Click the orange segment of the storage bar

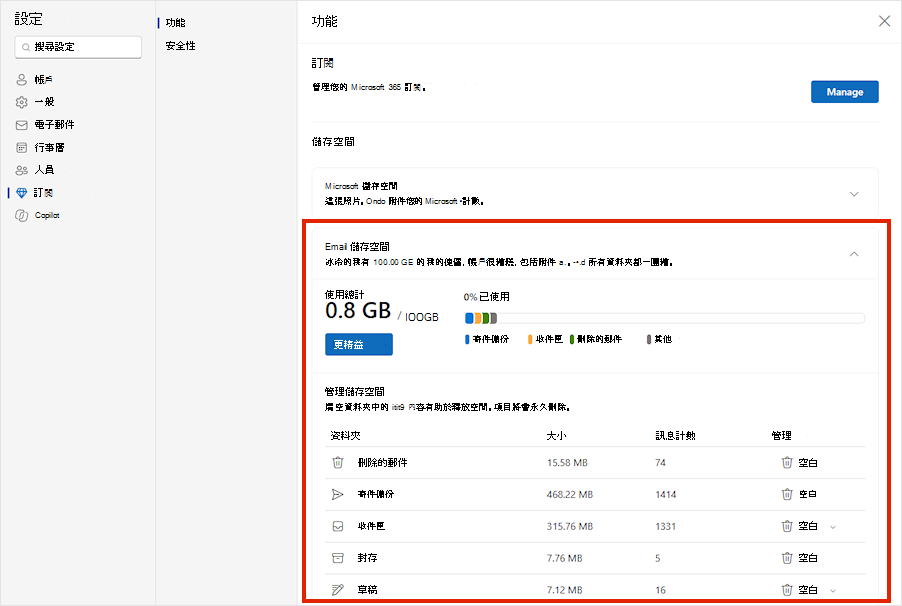(x=477, y=318)
